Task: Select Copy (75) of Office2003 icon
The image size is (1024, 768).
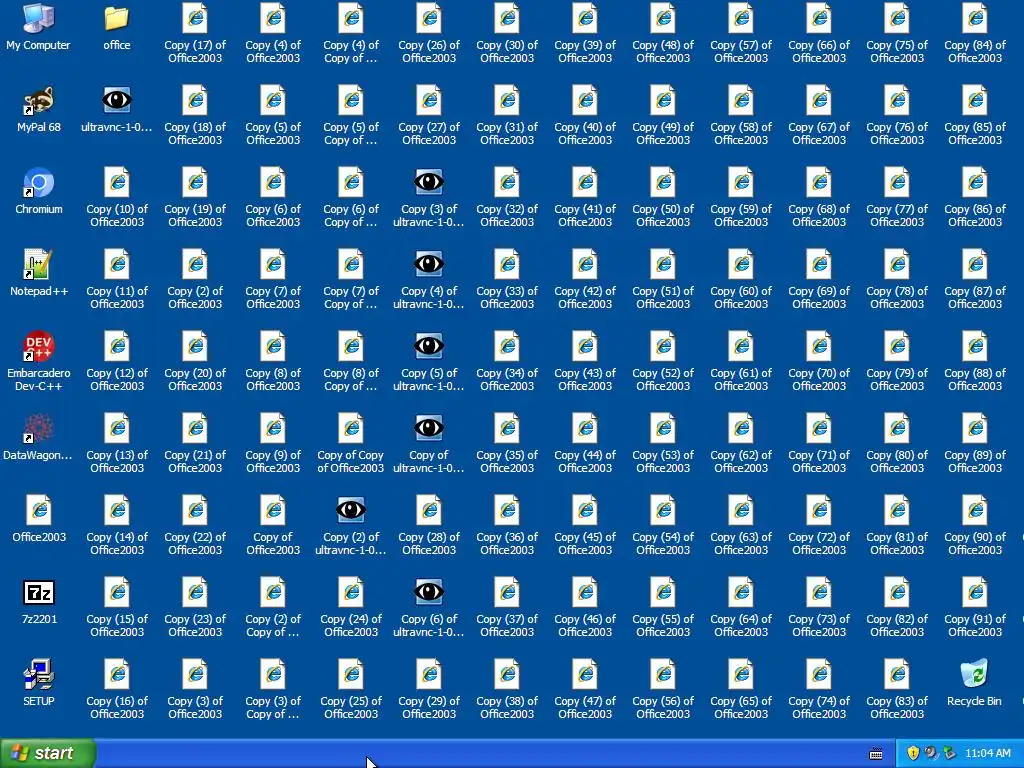Action: pyautogui.click(x=897, y=18)
